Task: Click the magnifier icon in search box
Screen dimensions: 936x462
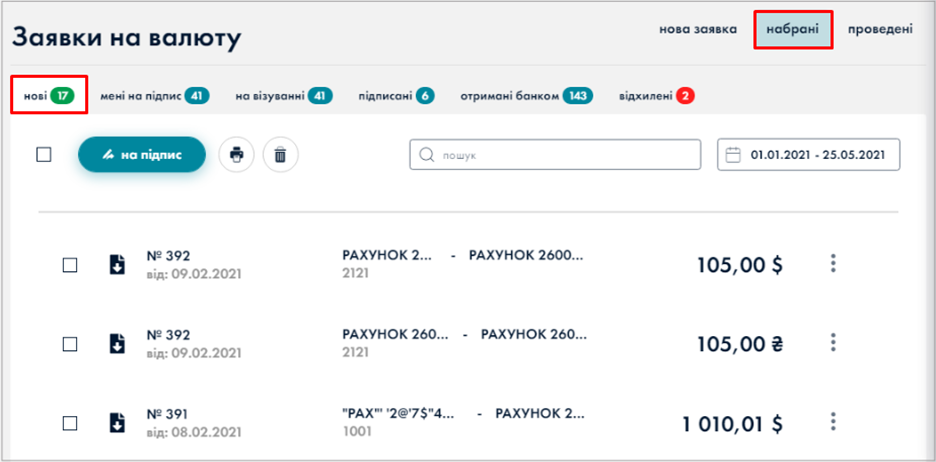Action: (x=426, y=155)
